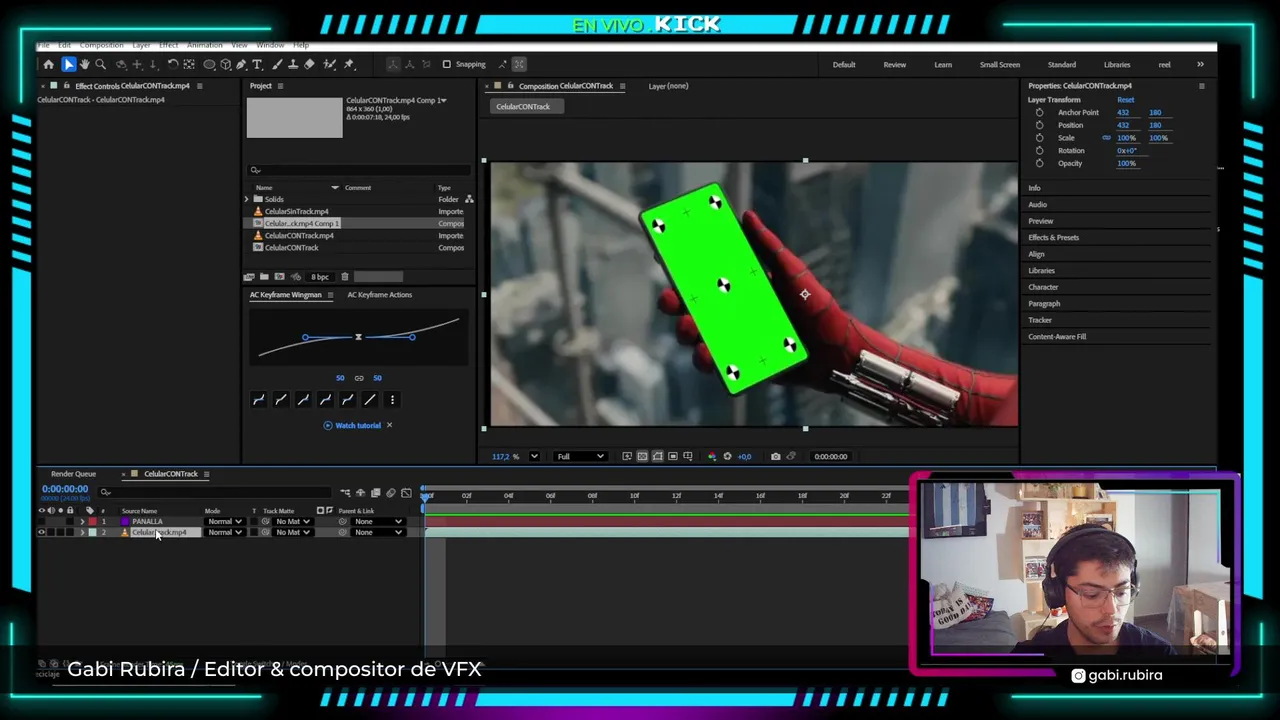Image resolution: width=1280 pixels, height=720 pixels.
Task: Select the Hand tool
Action: 84,64
